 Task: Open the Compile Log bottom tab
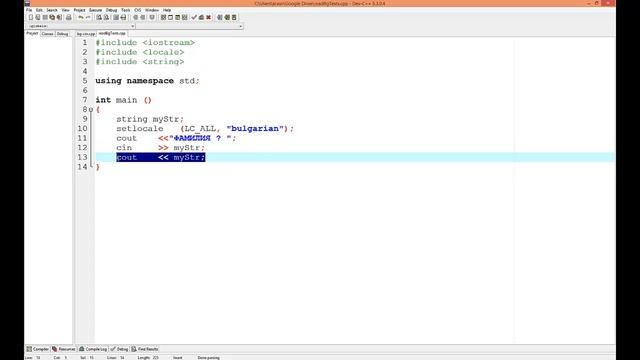(x=93, y=349)
